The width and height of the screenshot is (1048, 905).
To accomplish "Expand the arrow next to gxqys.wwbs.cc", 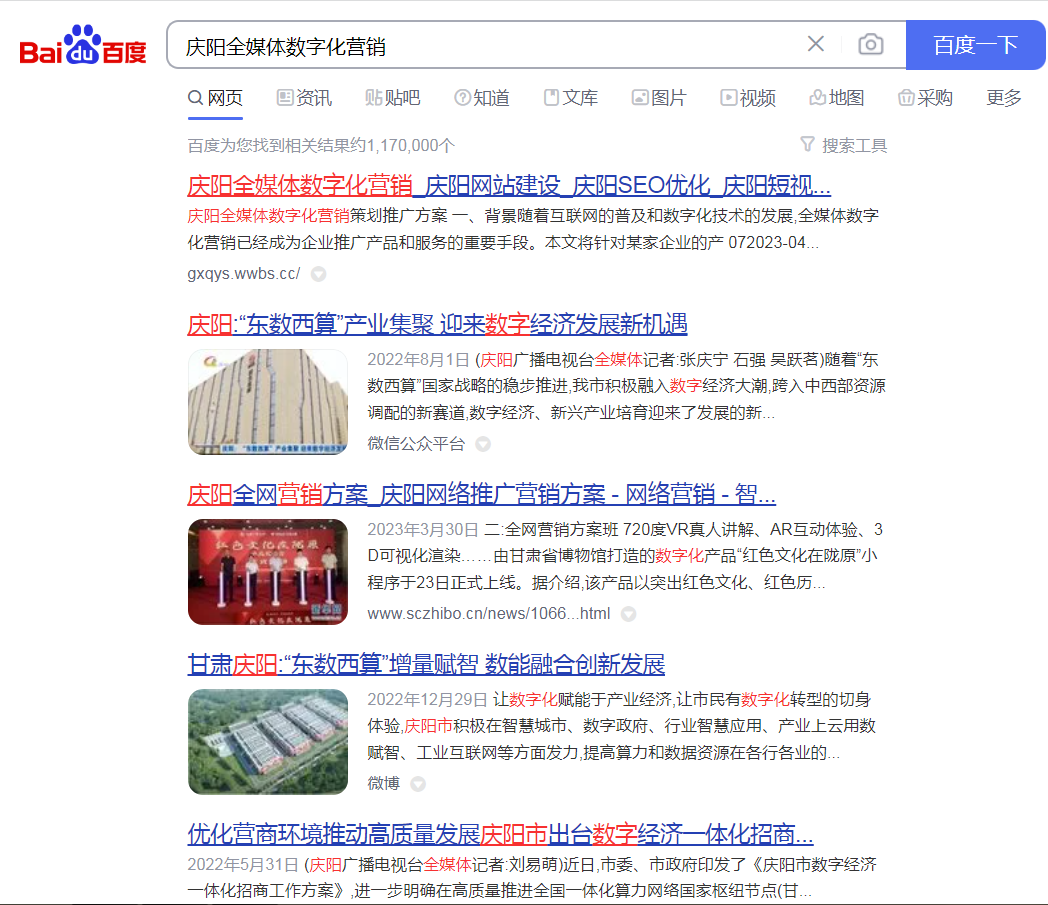I will coord(319,274).
